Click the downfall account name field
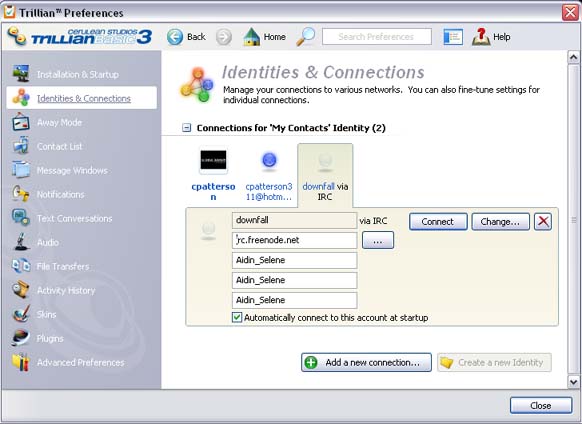This screenshot has height=424, width=582. [x=294, y=220]
